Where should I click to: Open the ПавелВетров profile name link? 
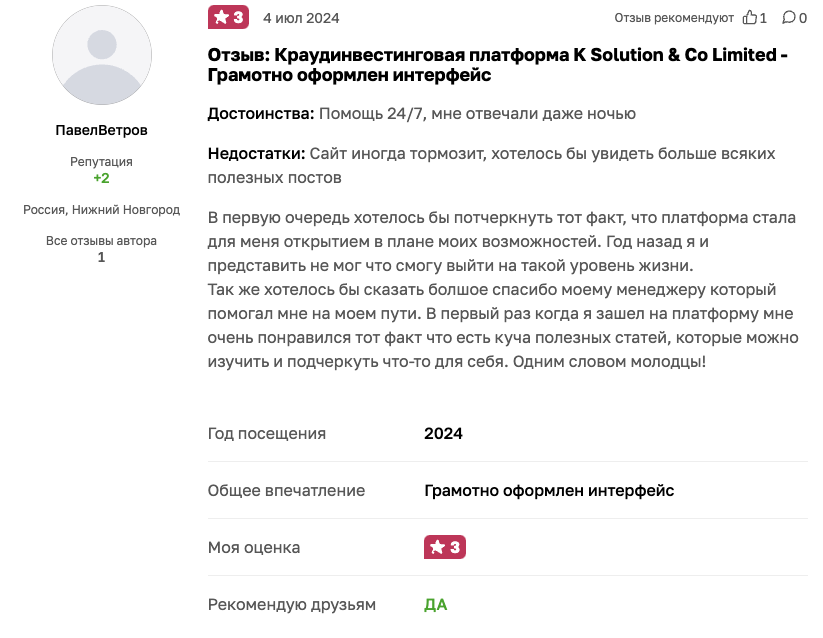[101, 130]
